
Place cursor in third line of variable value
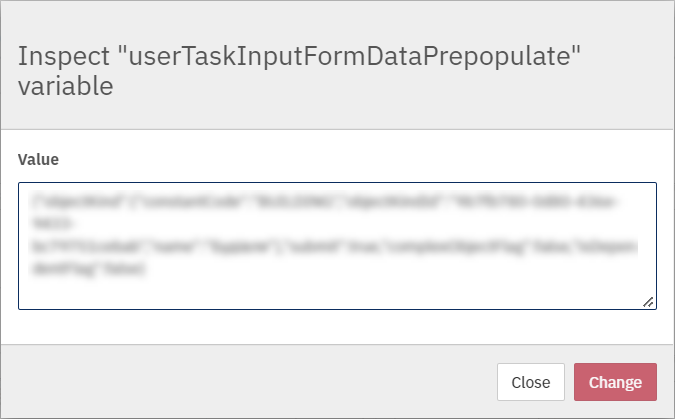(x=334, y=247)
